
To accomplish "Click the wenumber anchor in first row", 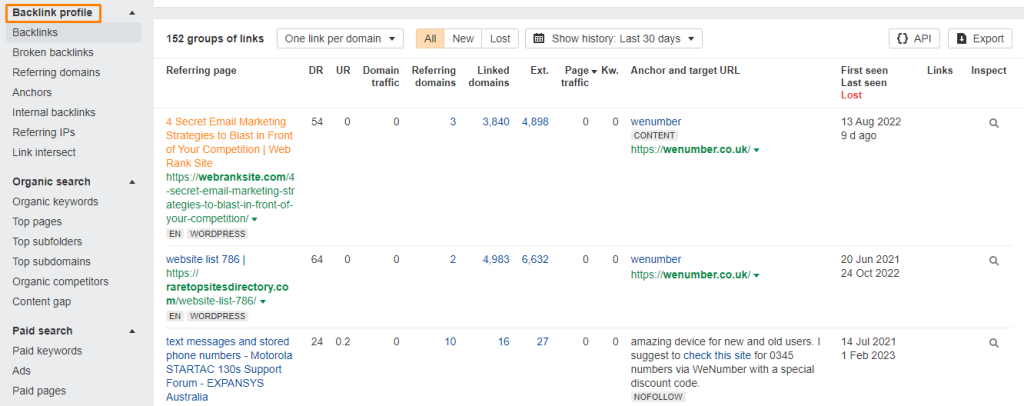I will [x=656, y=121].
